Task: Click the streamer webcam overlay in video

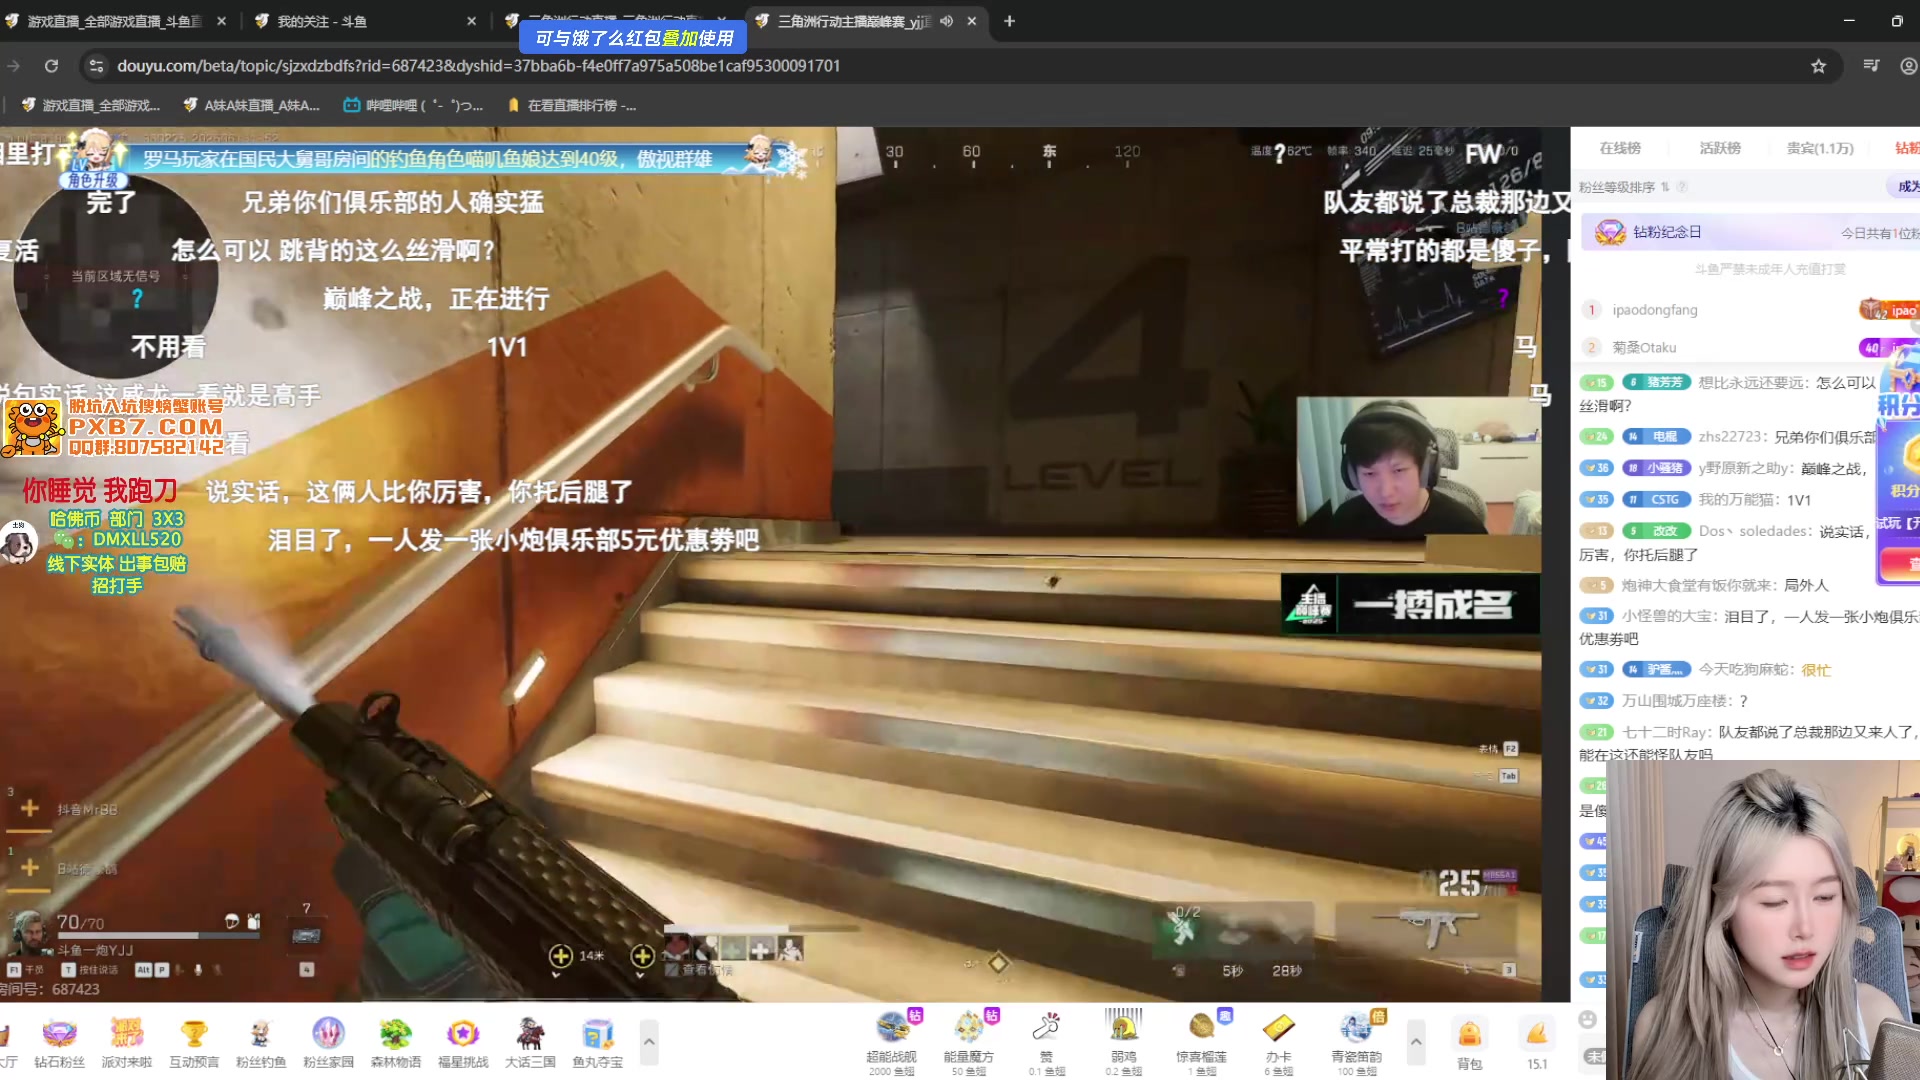Action: pyautogui.click(x=1418, y=466)
